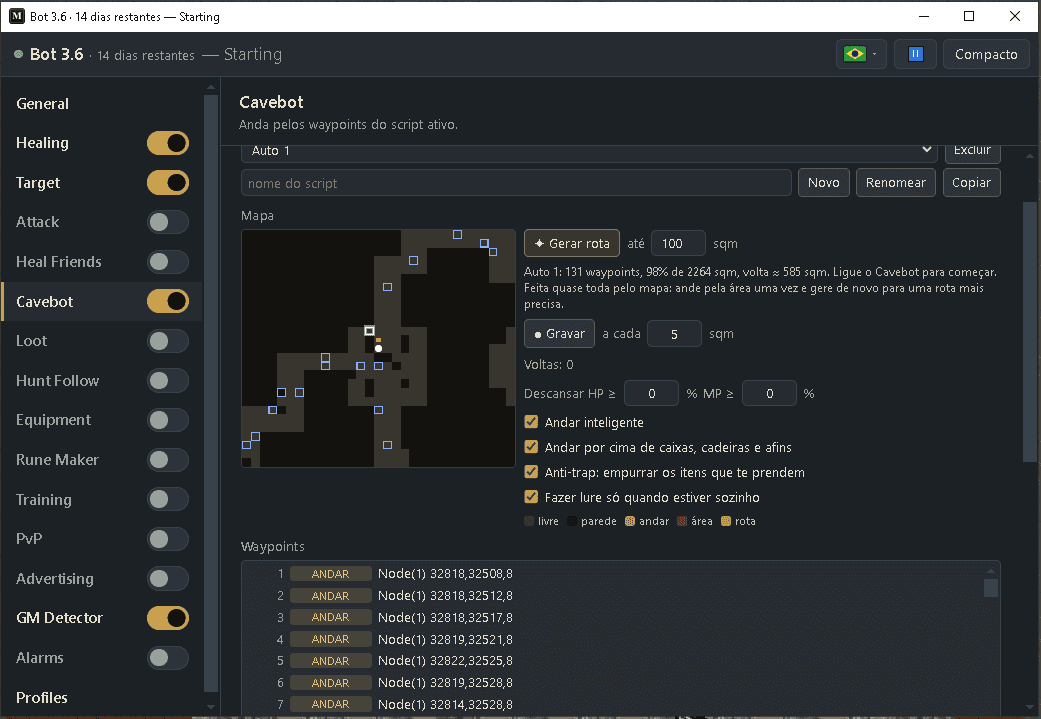Click the andar legend color swatch
The height and width of the screenshot is (719, 1041).
629,521
